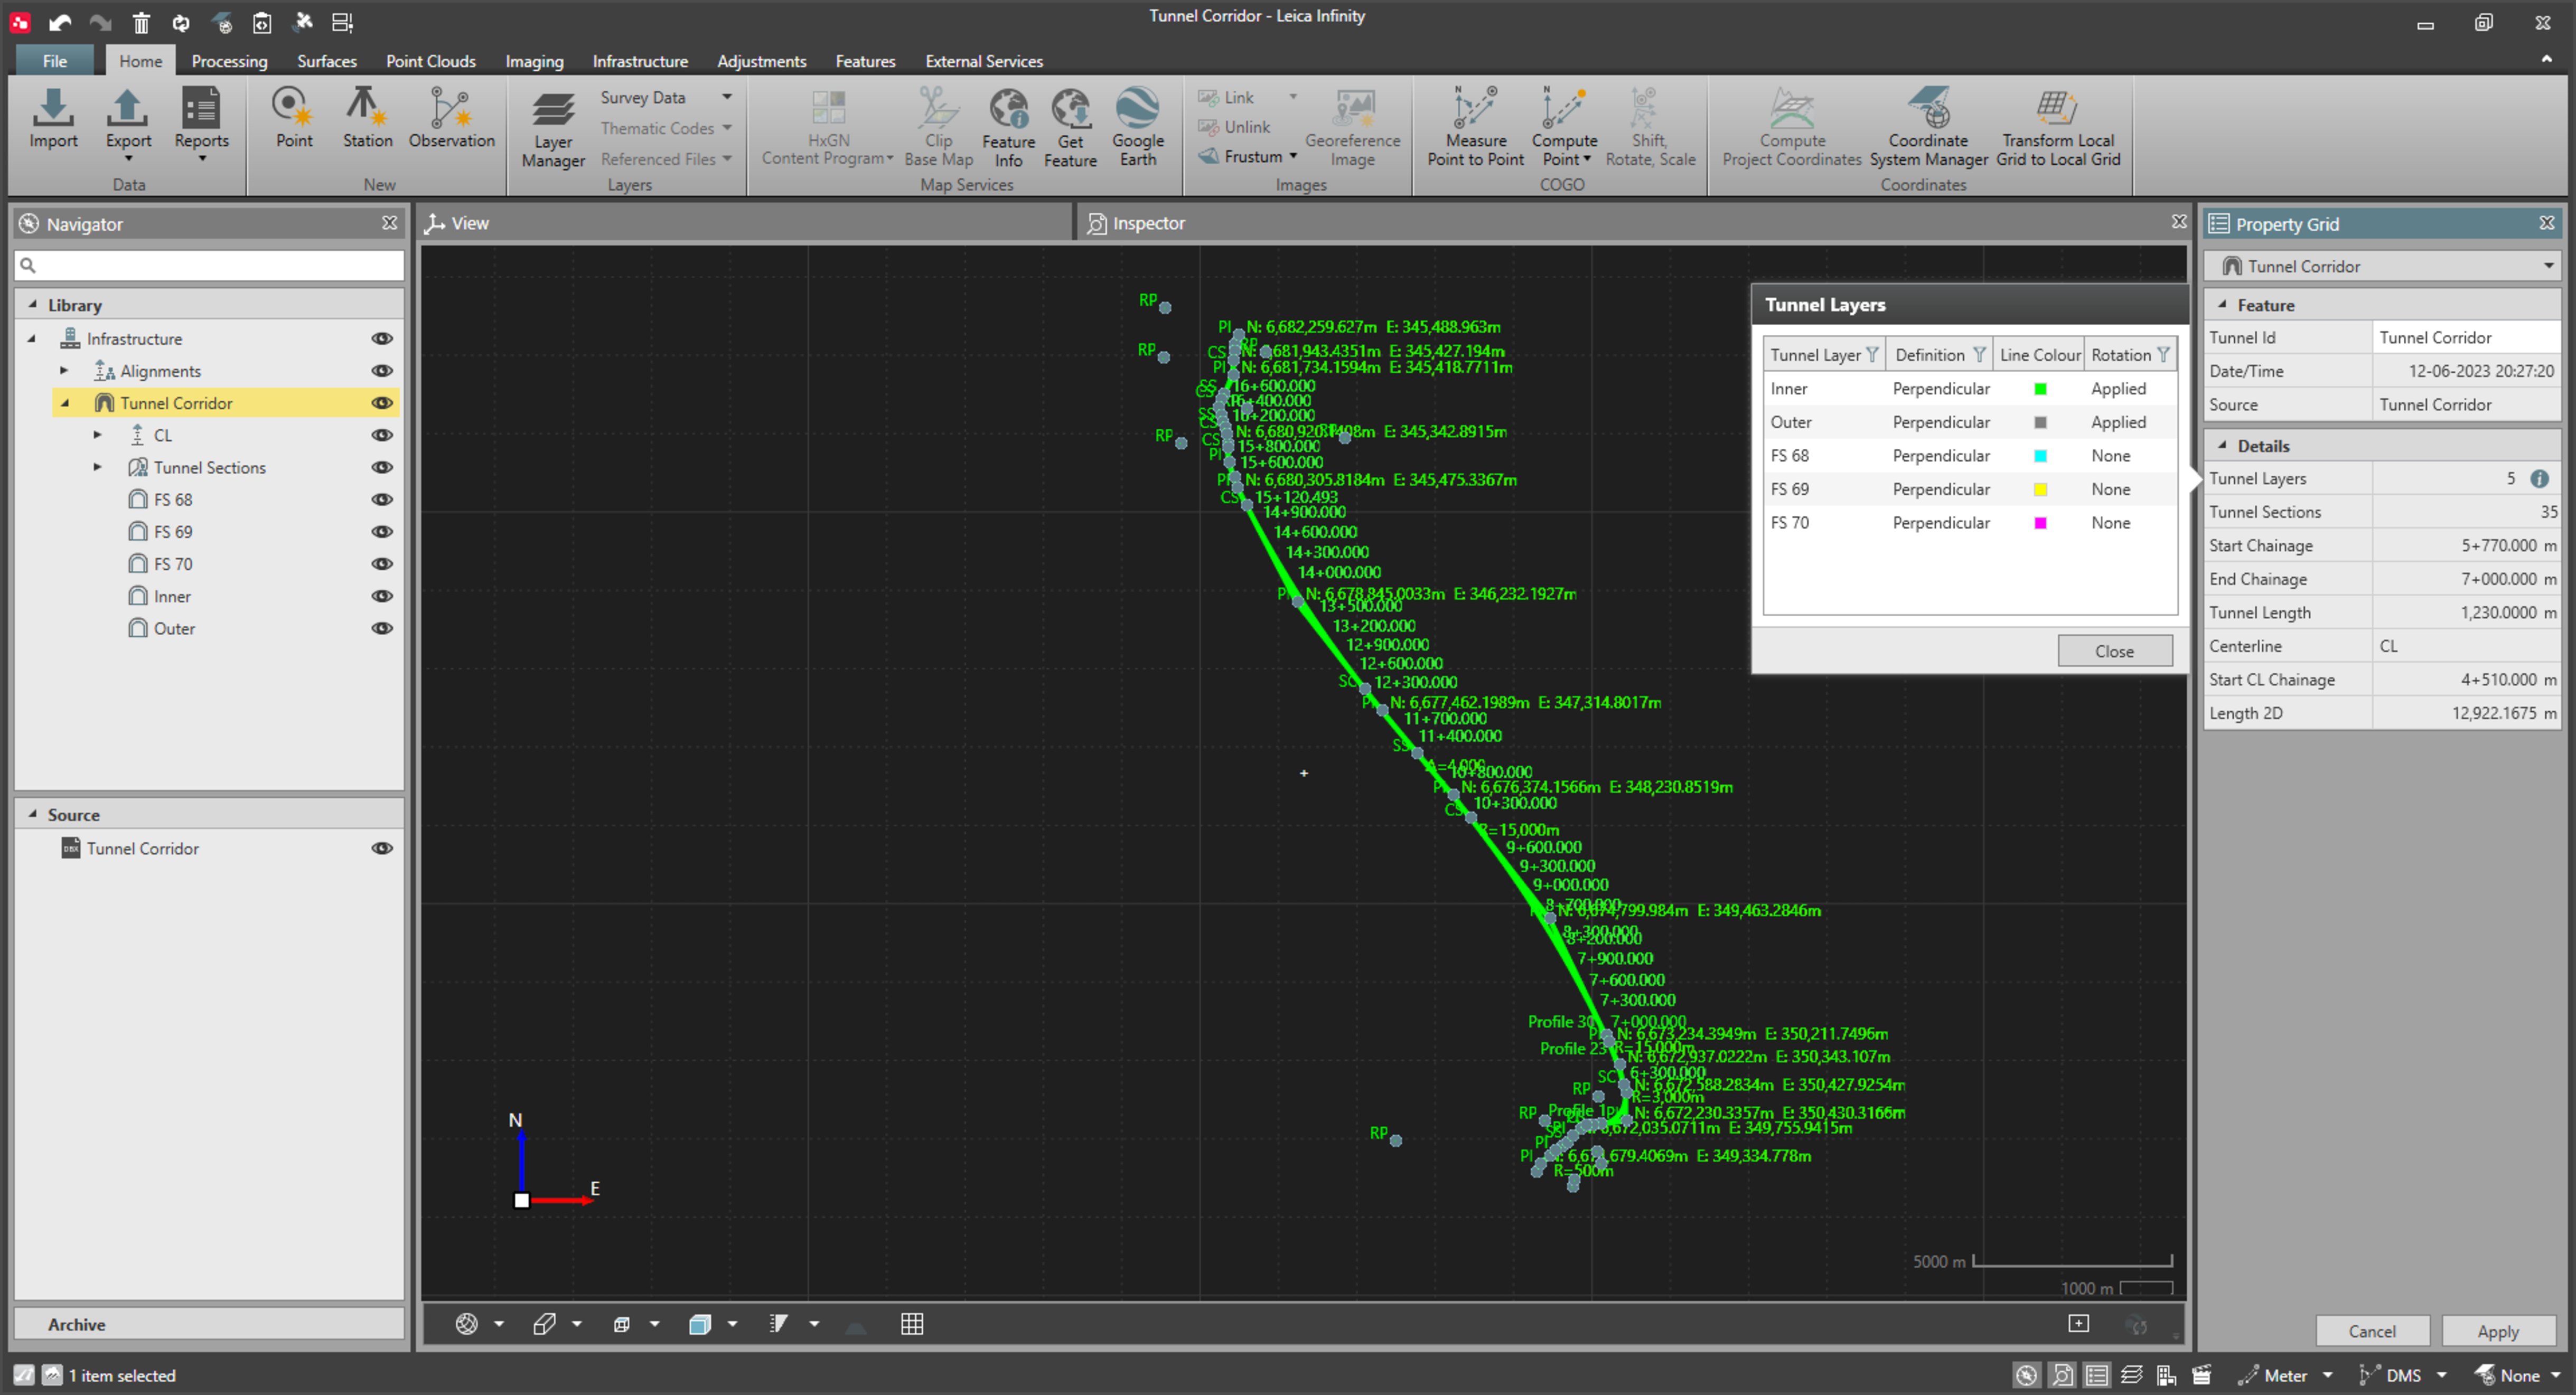Switch to the Surfaces tab
The height and width of the screenshot is (1395, 2576).
pyautogui.click(x=326, y=61)
